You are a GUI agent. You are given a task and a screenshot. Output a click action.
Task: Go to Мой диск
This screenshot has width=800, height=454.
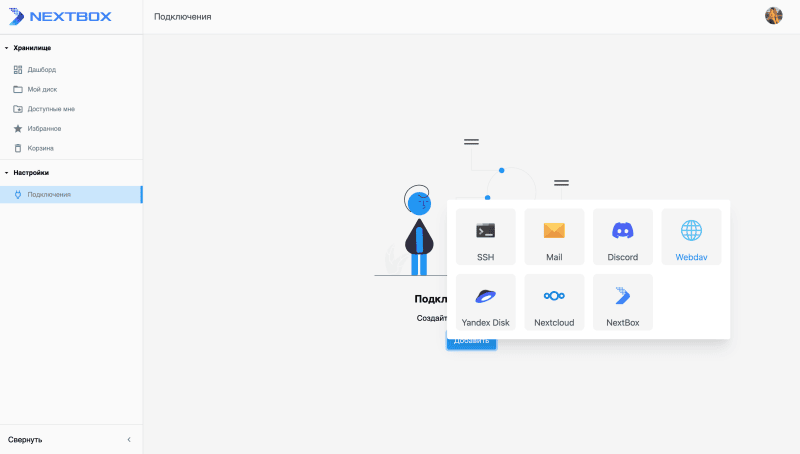point(42,89)
